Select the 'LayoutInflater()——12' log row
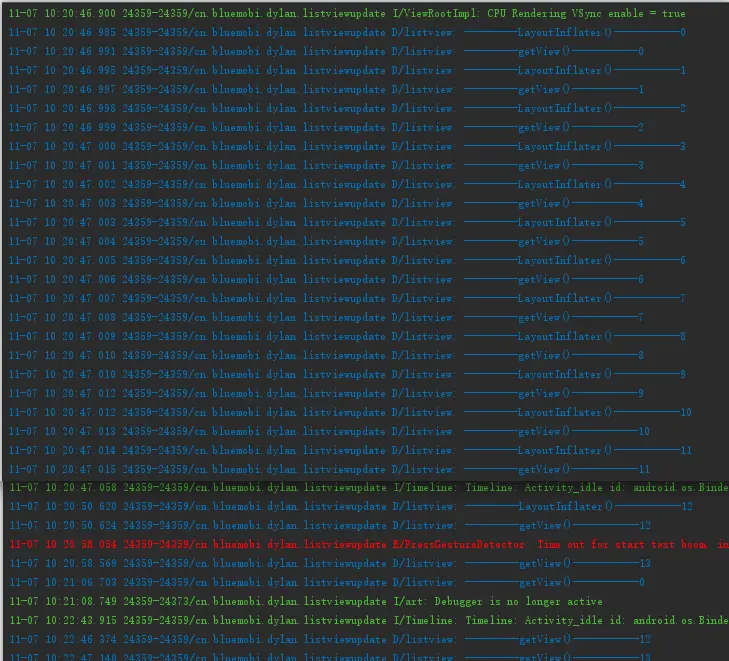The image size is (729, 661). (351, 507)
